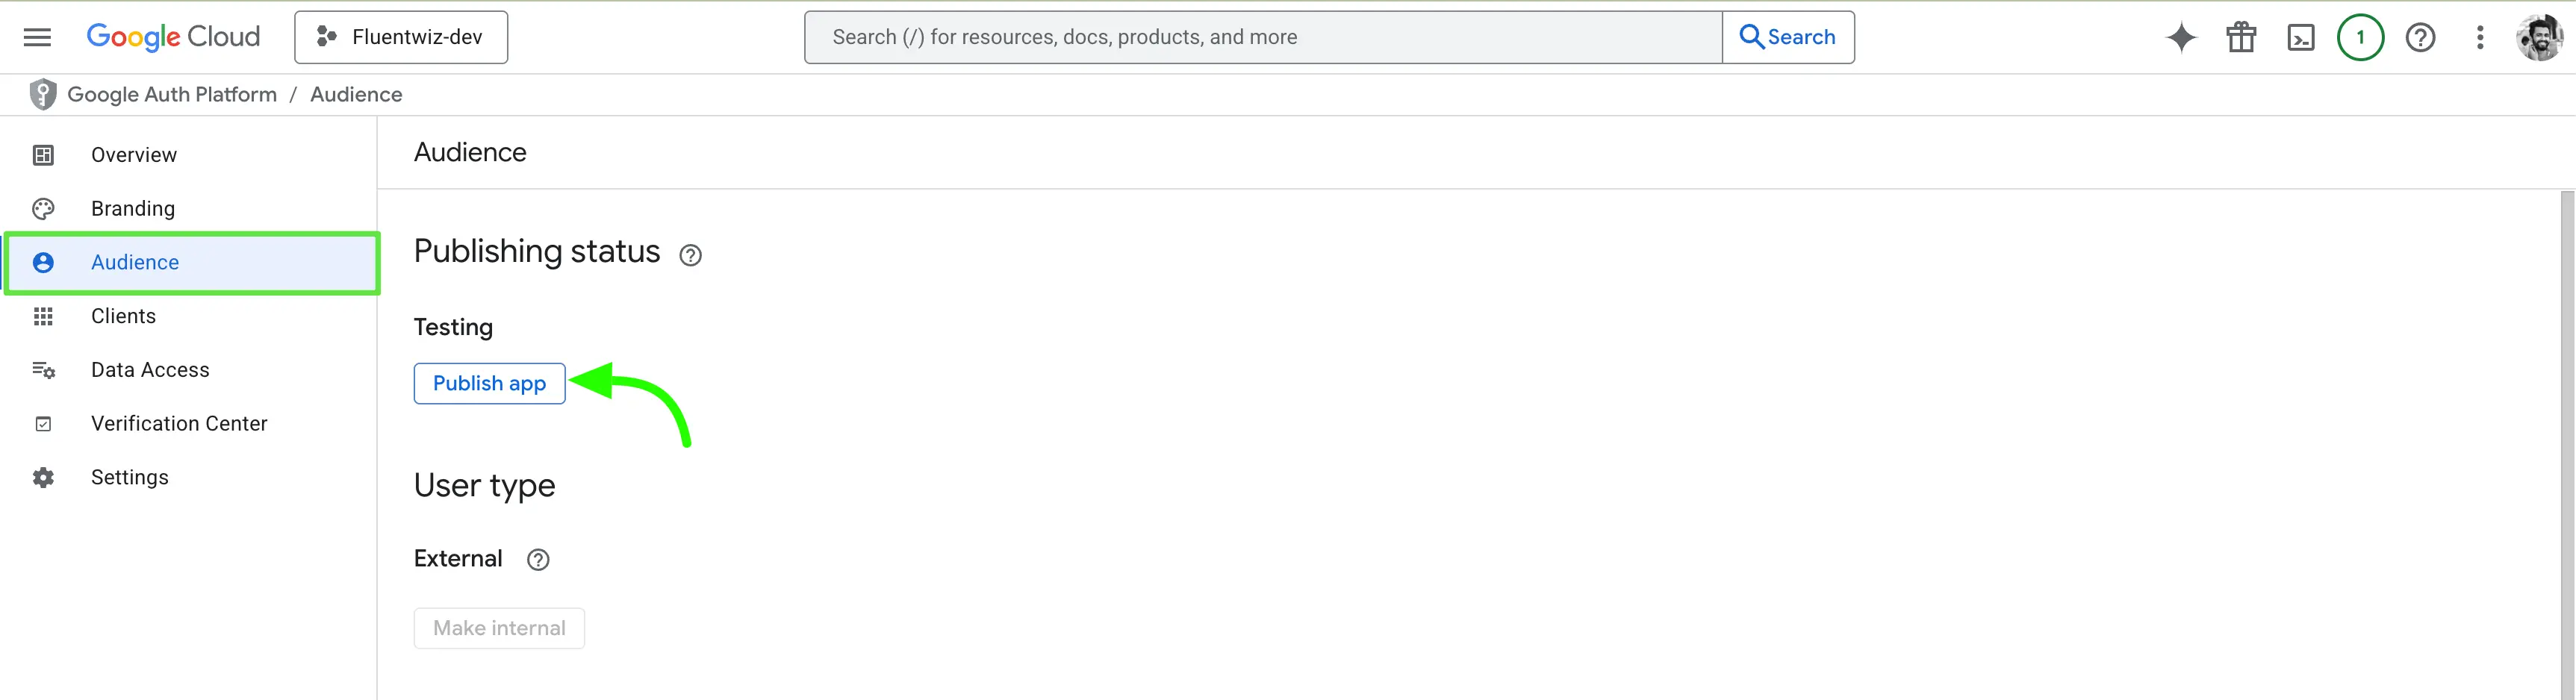Open the three-dot overflow menu in the header
Viewport: 2576px width, 700px height.
pos(2481,37)
